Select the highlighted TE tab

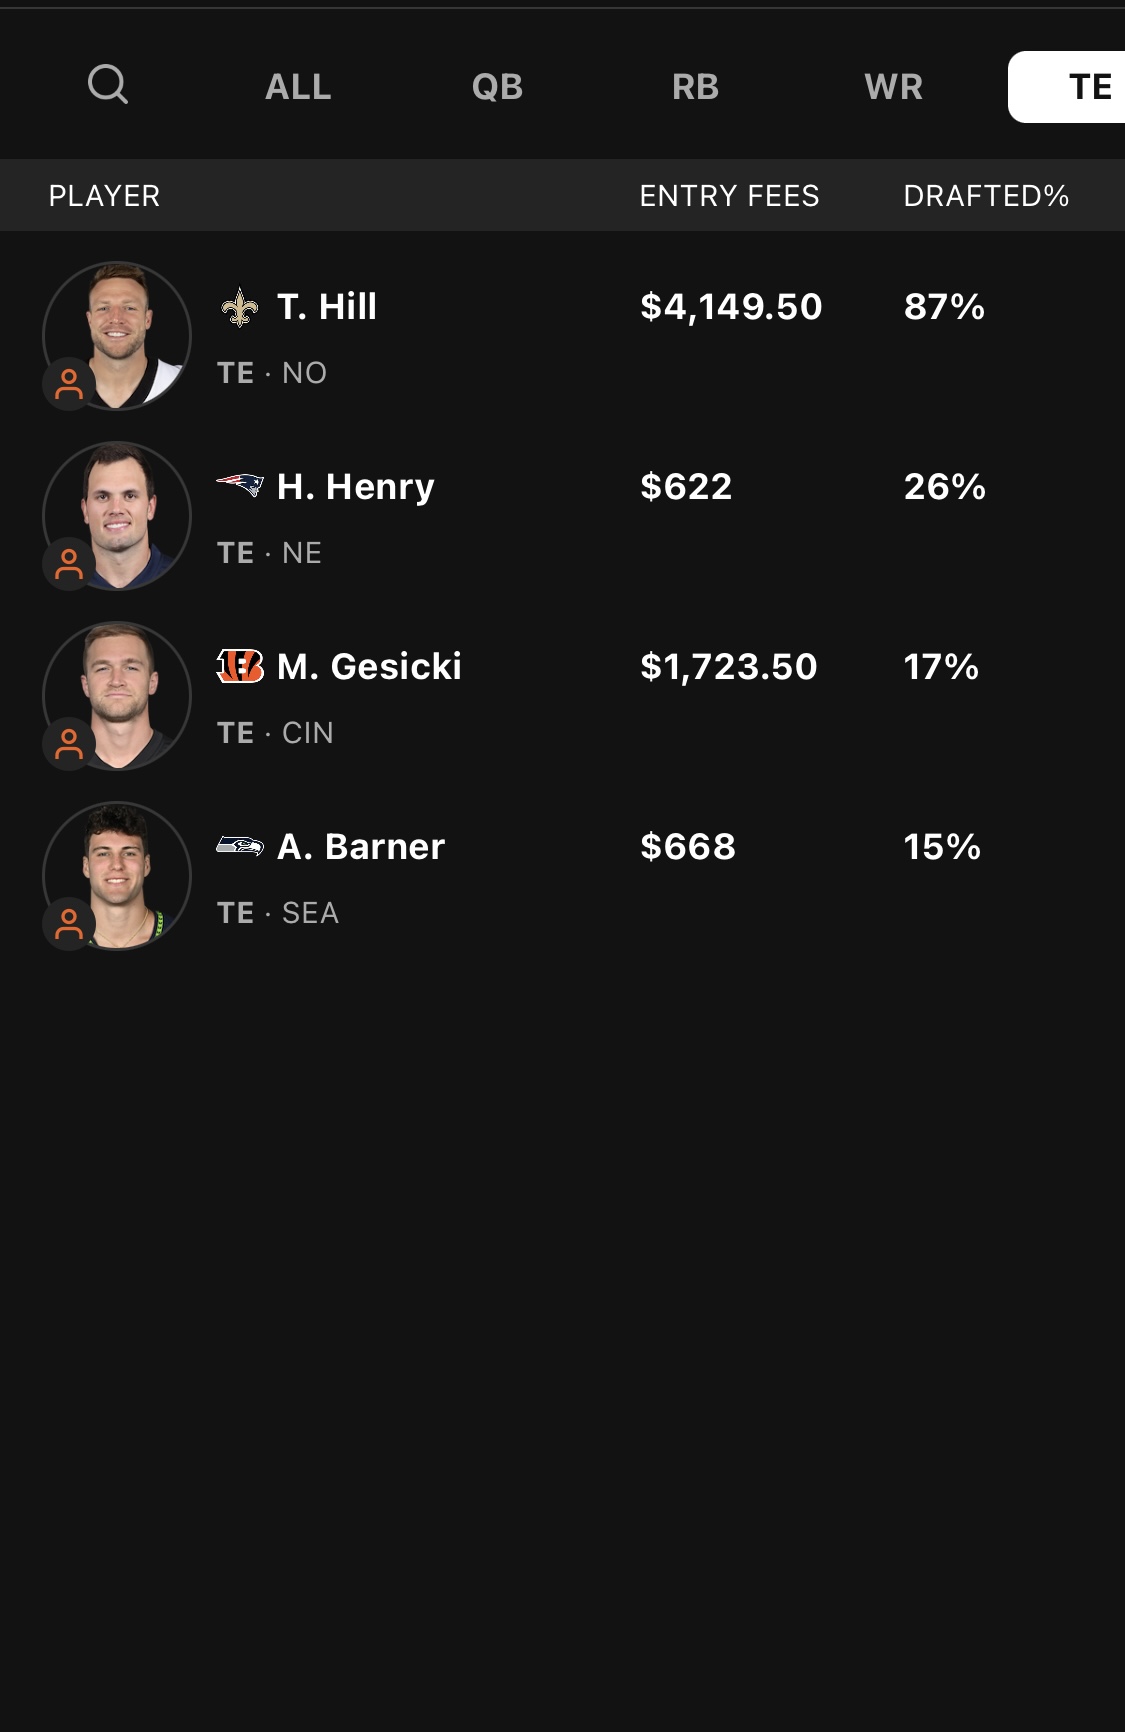(x=1067, y=87)
